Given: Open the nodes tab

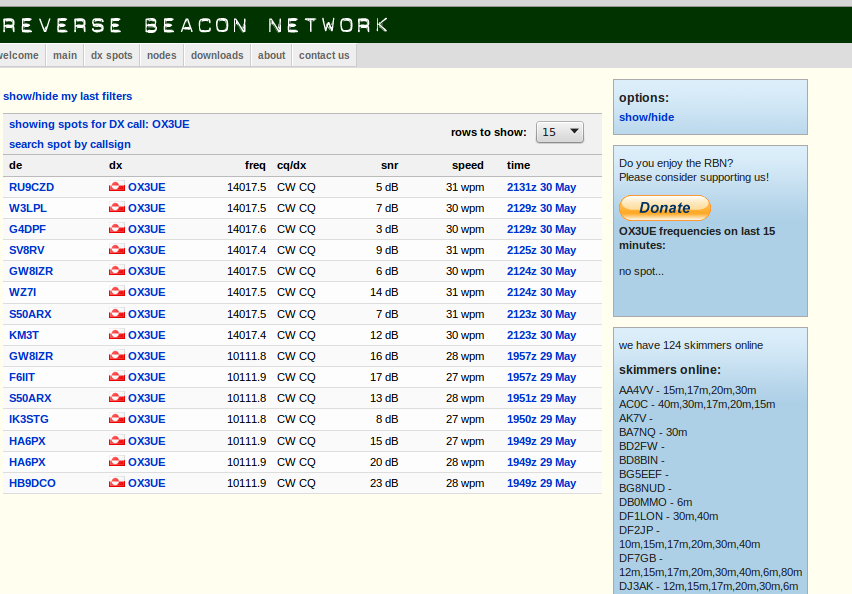Looking at the screenshot, I should pos(161,55).
